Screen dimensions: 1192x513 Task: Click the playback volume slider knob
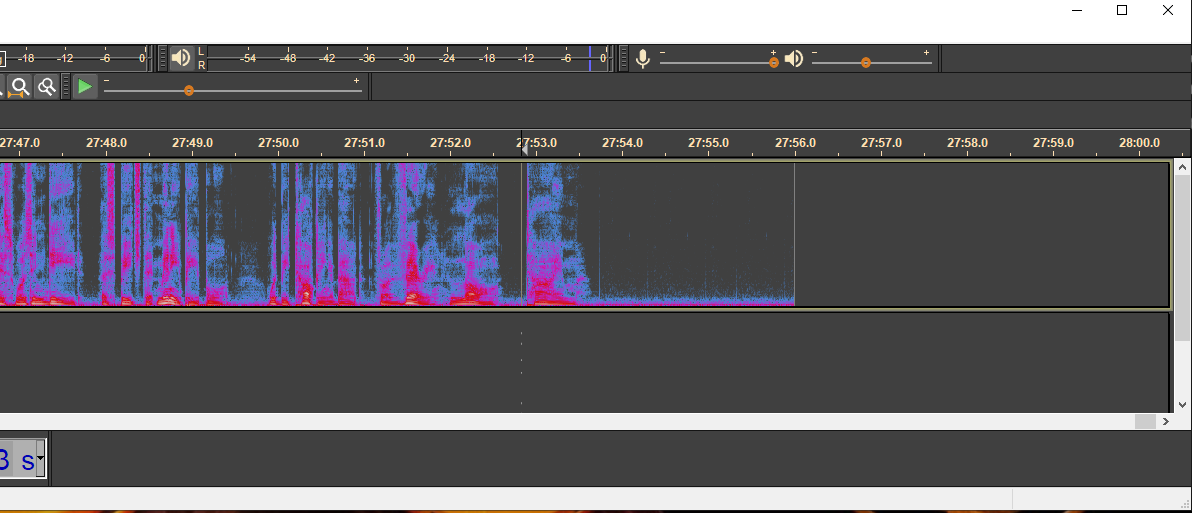tap(866, 63)
